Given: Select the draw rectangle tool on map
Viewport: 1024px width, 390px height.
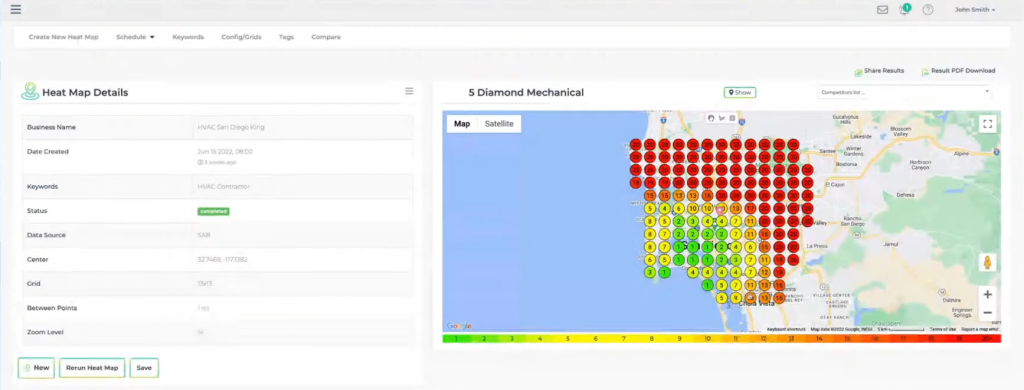Looking at the screenshot, I should point(732,118).
